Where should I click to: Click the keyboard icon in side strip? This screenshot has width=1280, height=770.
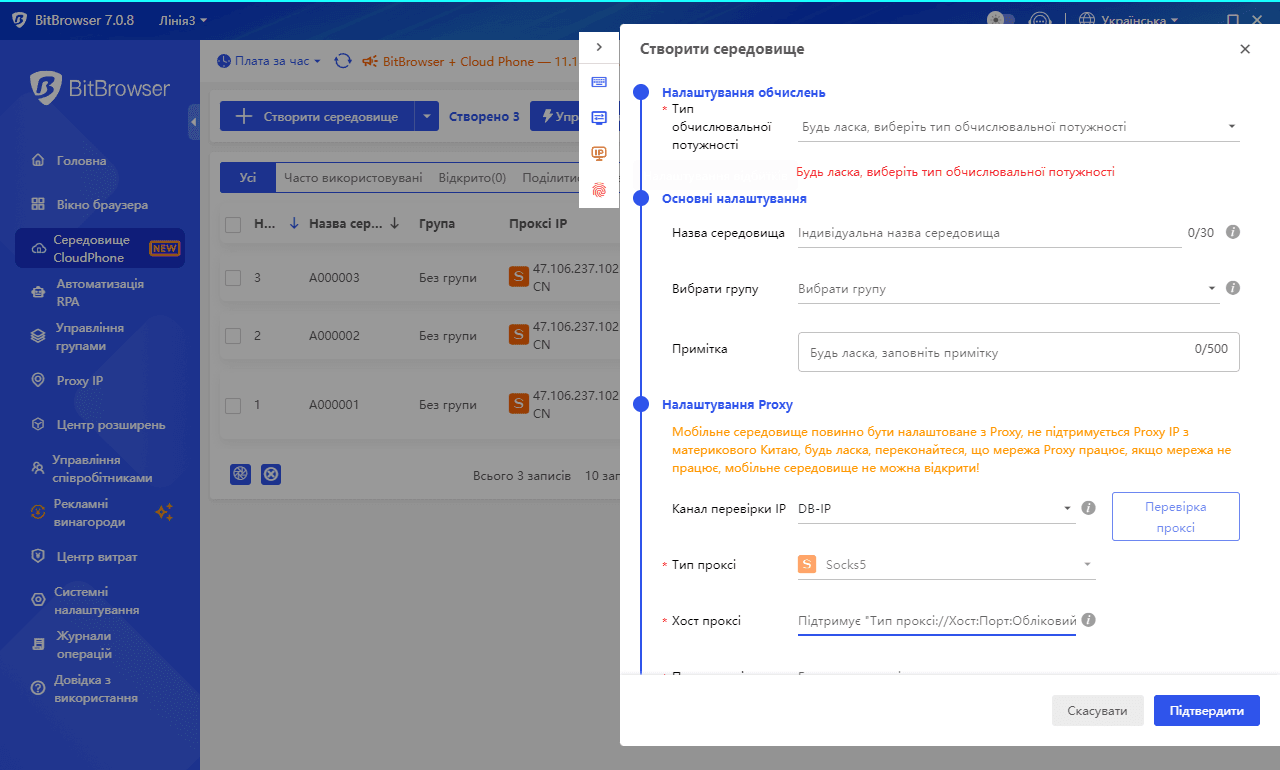pos(599,82)
